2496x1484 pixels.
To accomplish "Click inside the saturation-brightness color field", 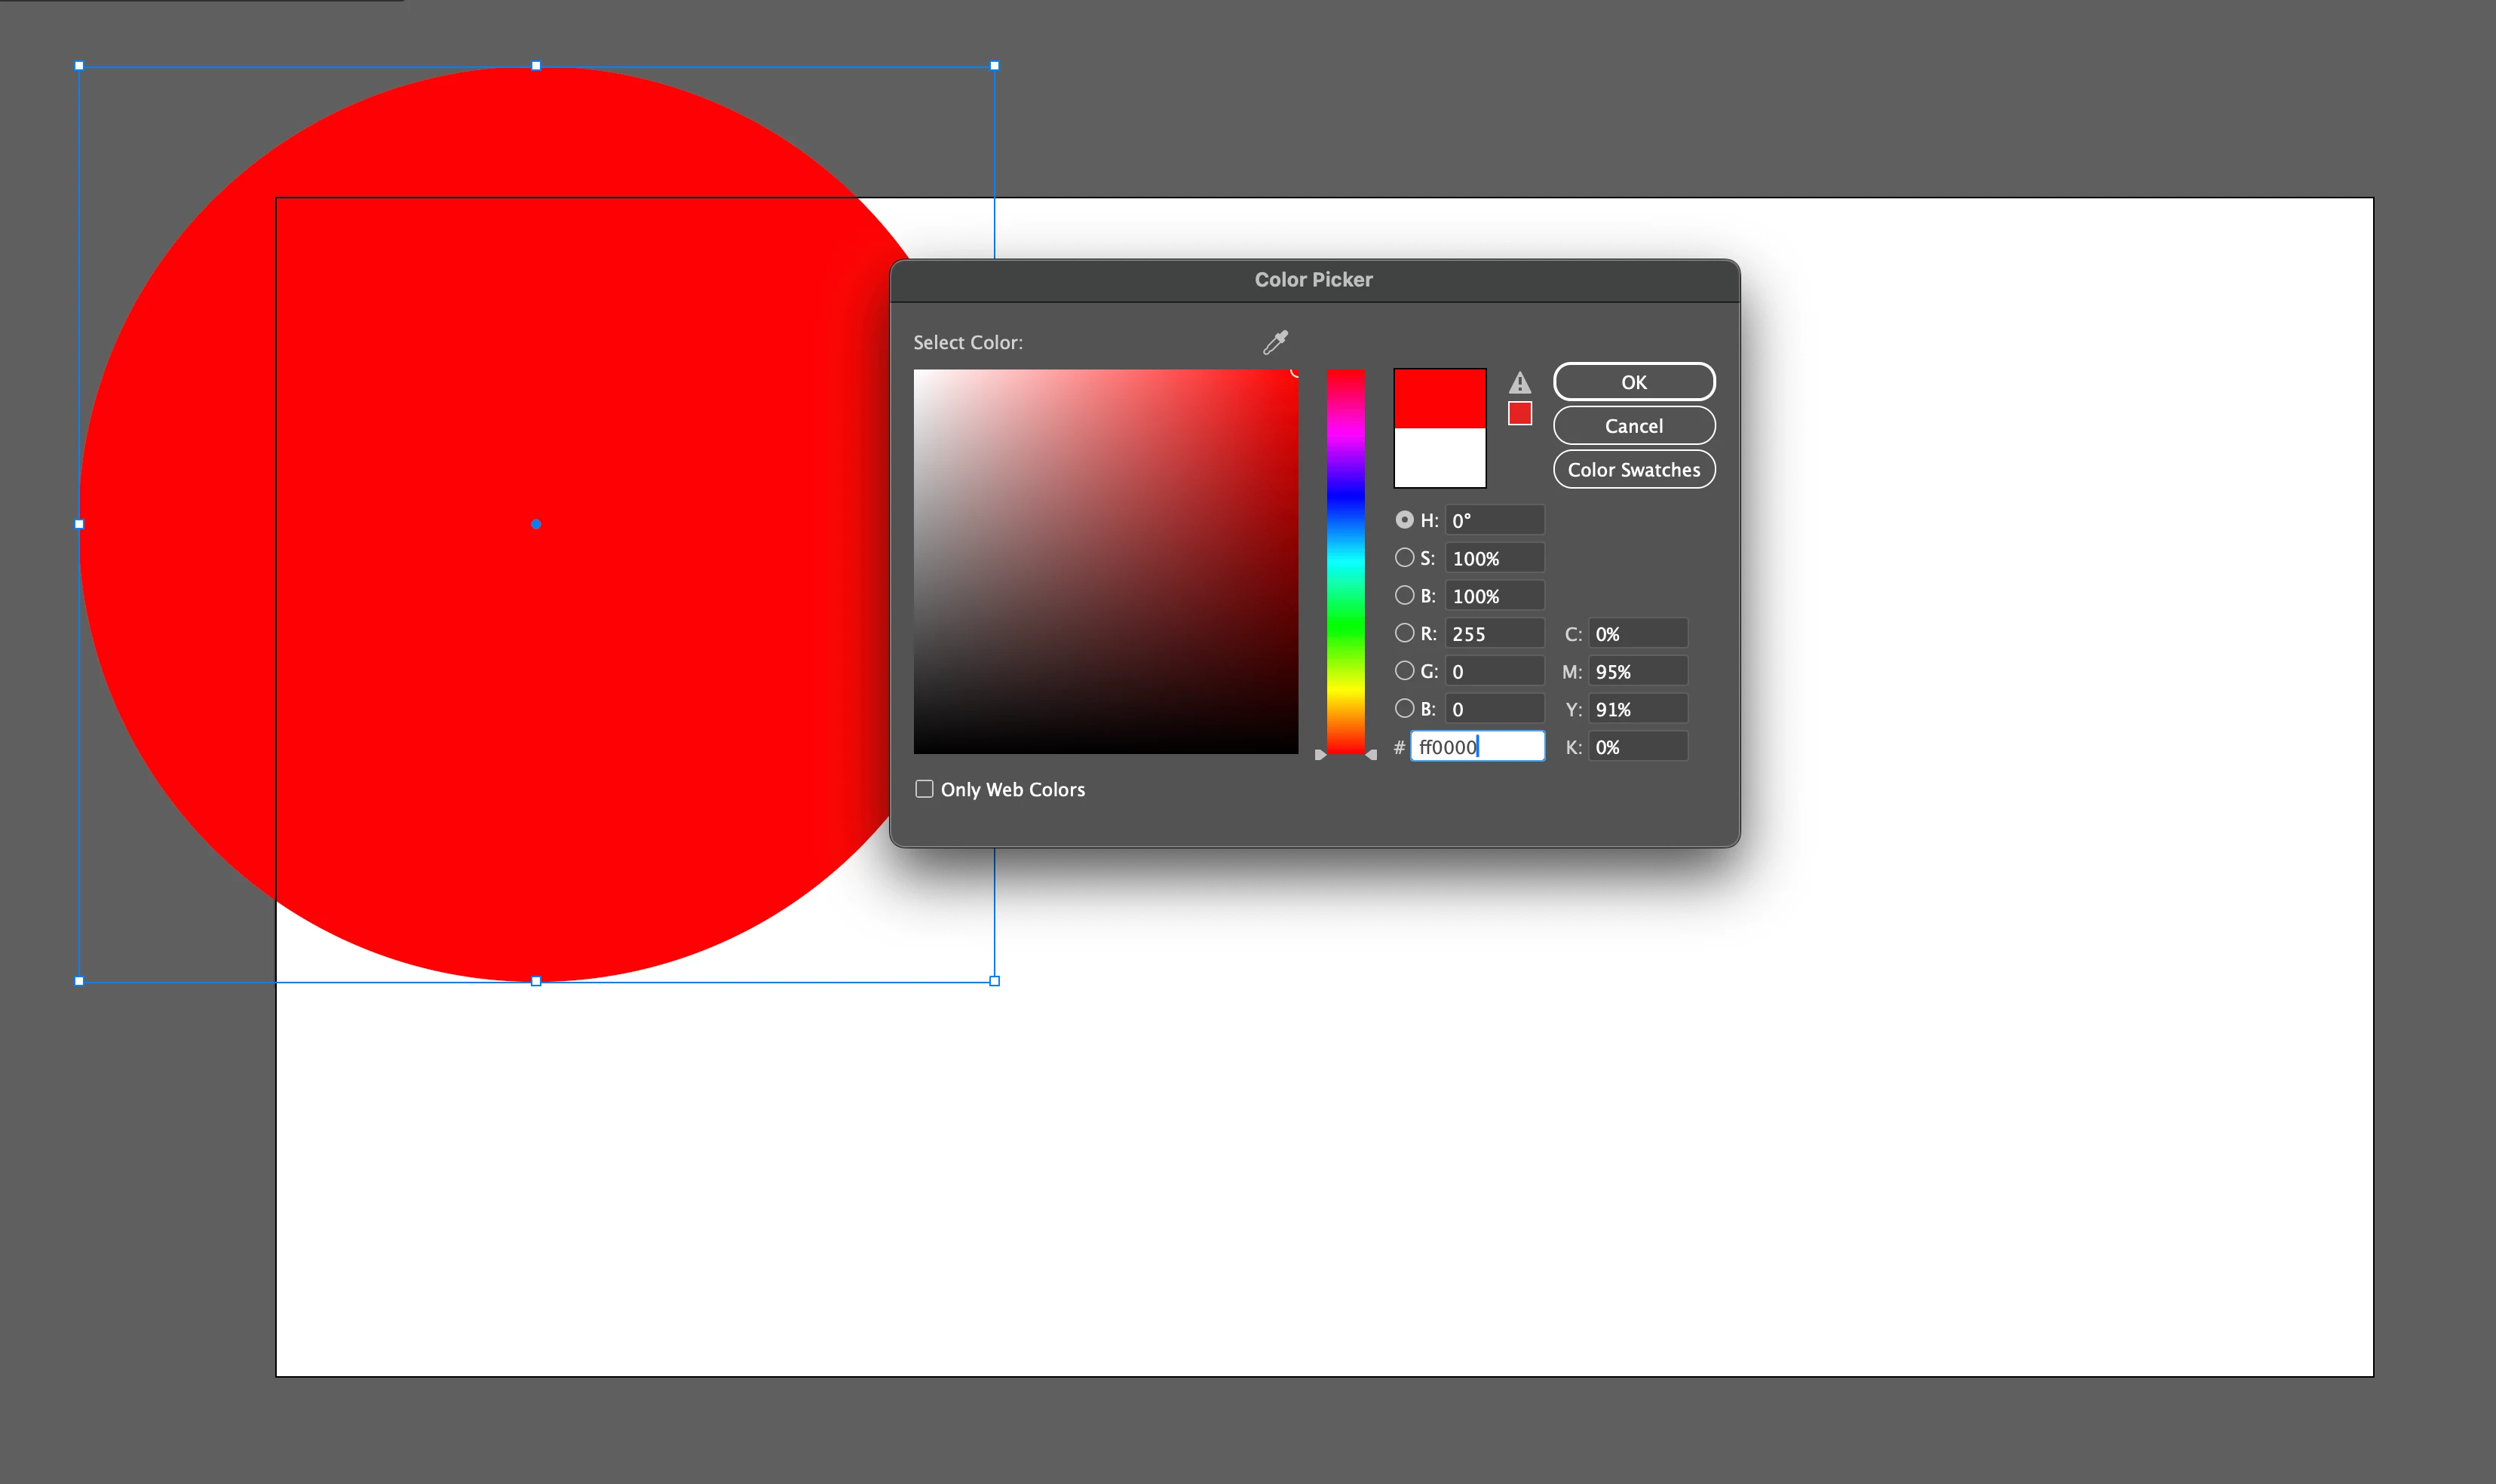I will pyautogui.click(x=1105, y=561).
